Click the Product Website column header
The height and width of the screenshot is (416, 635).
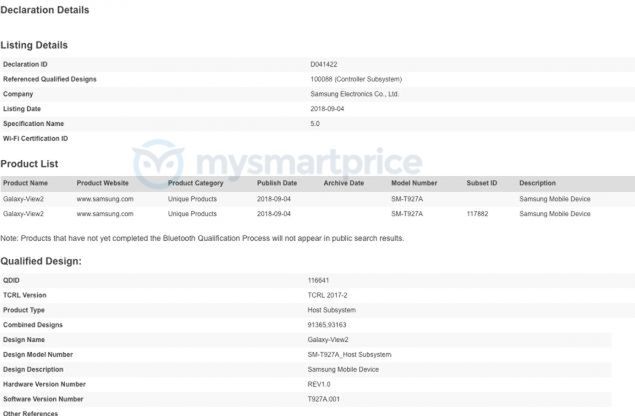[x=102, y=183]
